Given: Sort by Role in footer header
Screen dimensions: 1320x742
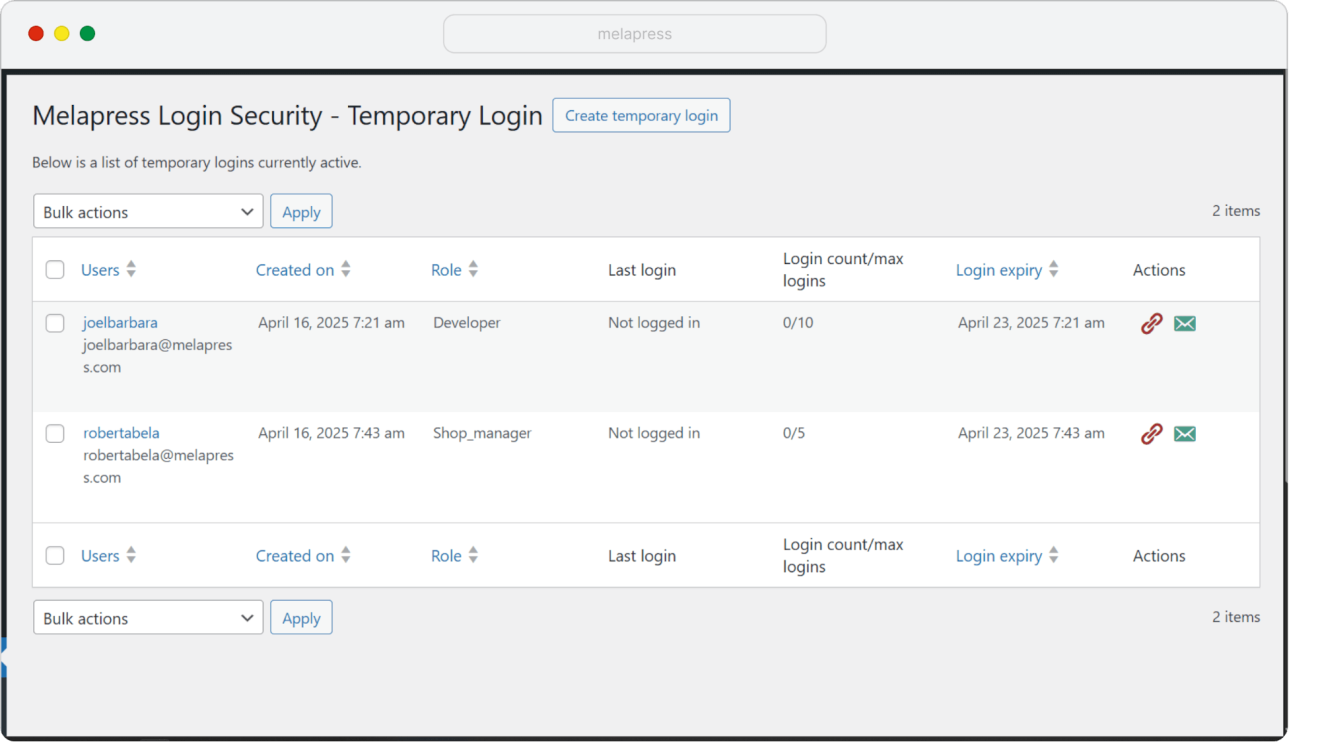Looking at the screenshot, I should click(x=446, y=556).
